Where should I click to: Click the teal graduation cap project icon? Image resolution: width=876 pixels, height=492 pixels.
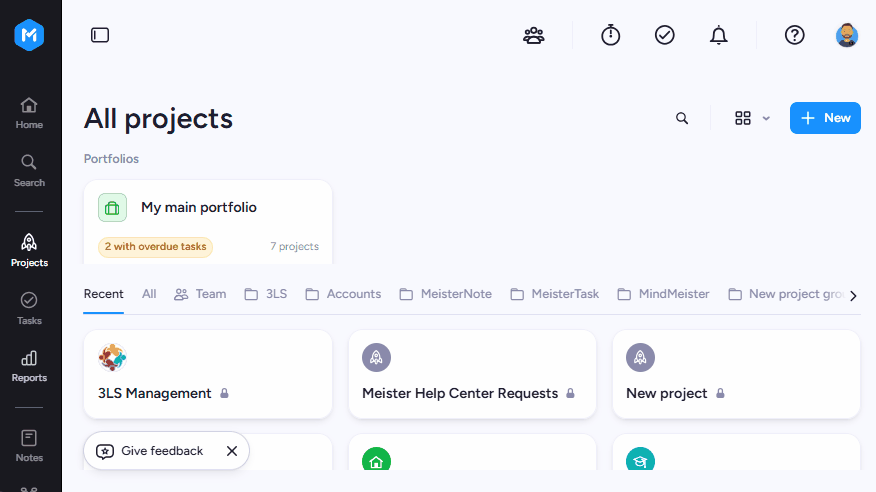click(640, 460)
